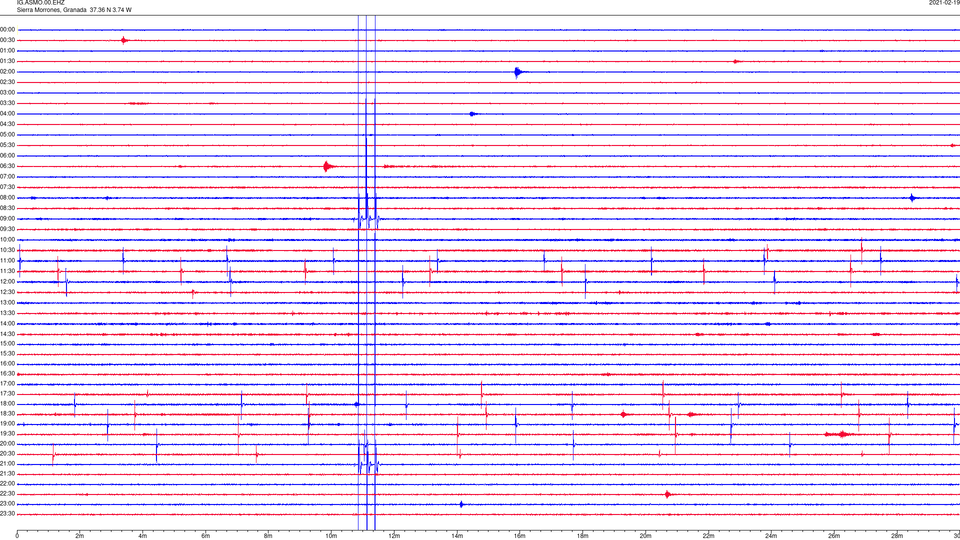Select the 01:00 time label
The width and height of the screenshot is (960, 540).
tap(7, 51)
